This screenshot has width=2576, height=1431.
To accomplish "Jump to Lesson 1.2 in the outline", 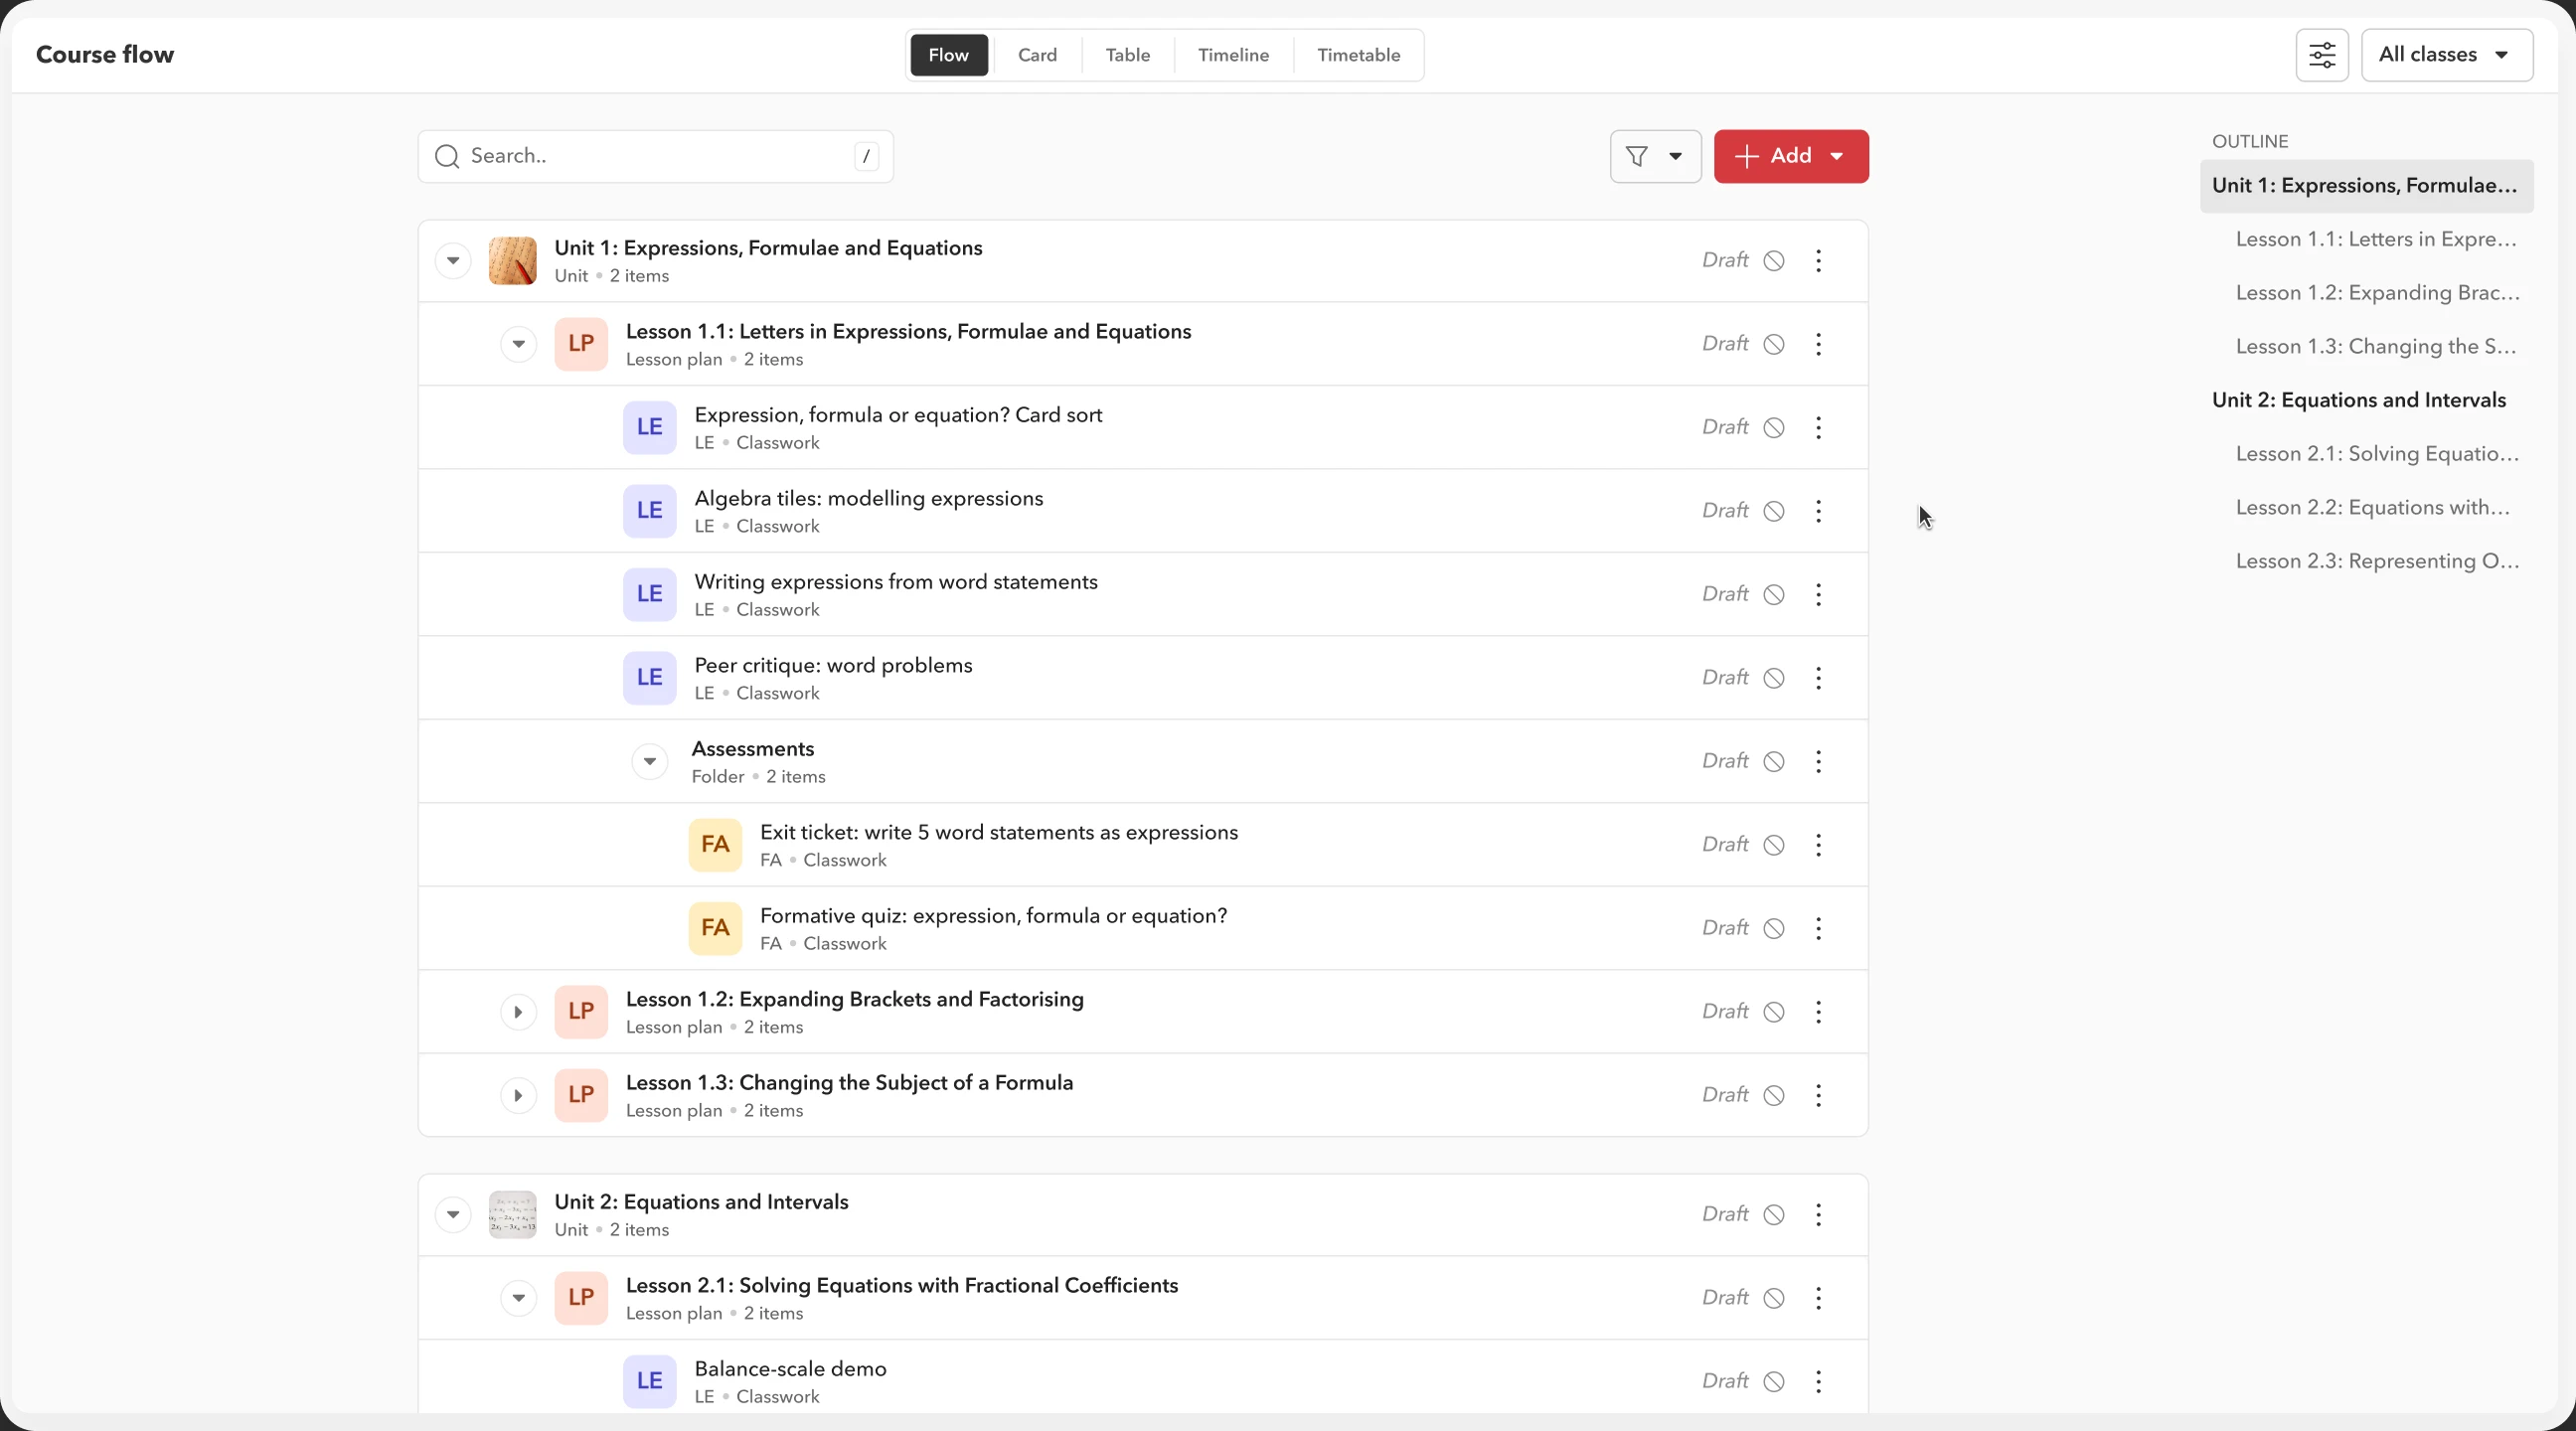I will [2377, 293].
